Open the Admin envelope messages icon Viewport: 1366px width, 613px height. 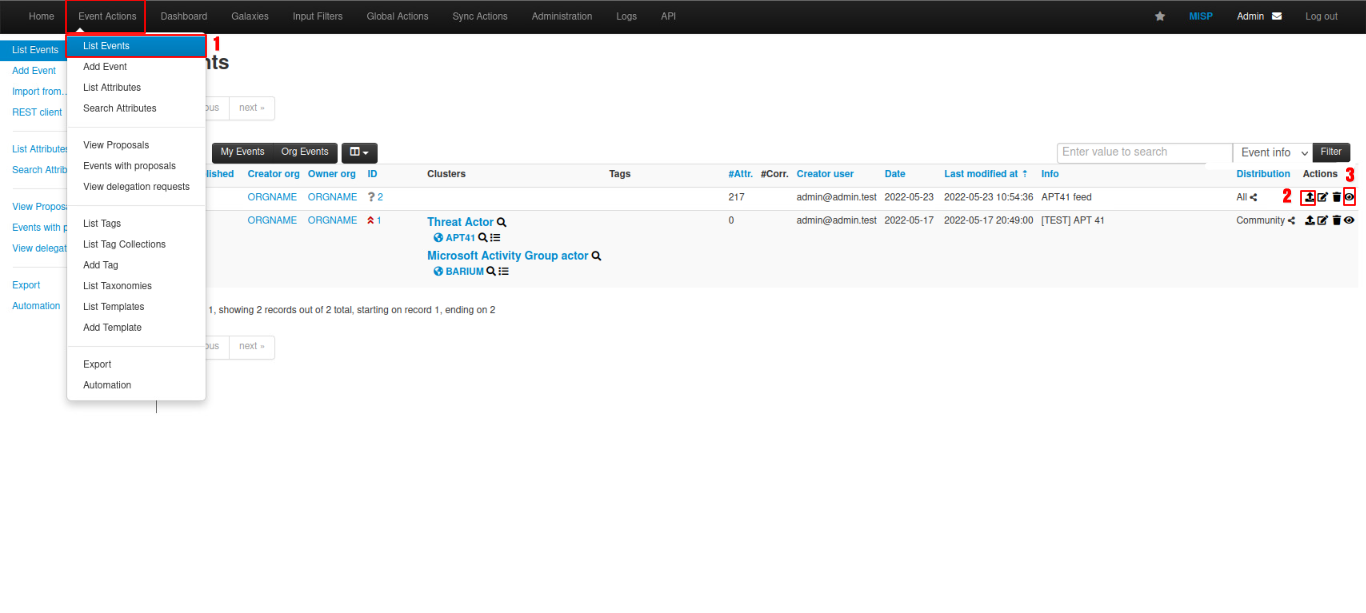pyautogui.click(x=1276, y=17)
